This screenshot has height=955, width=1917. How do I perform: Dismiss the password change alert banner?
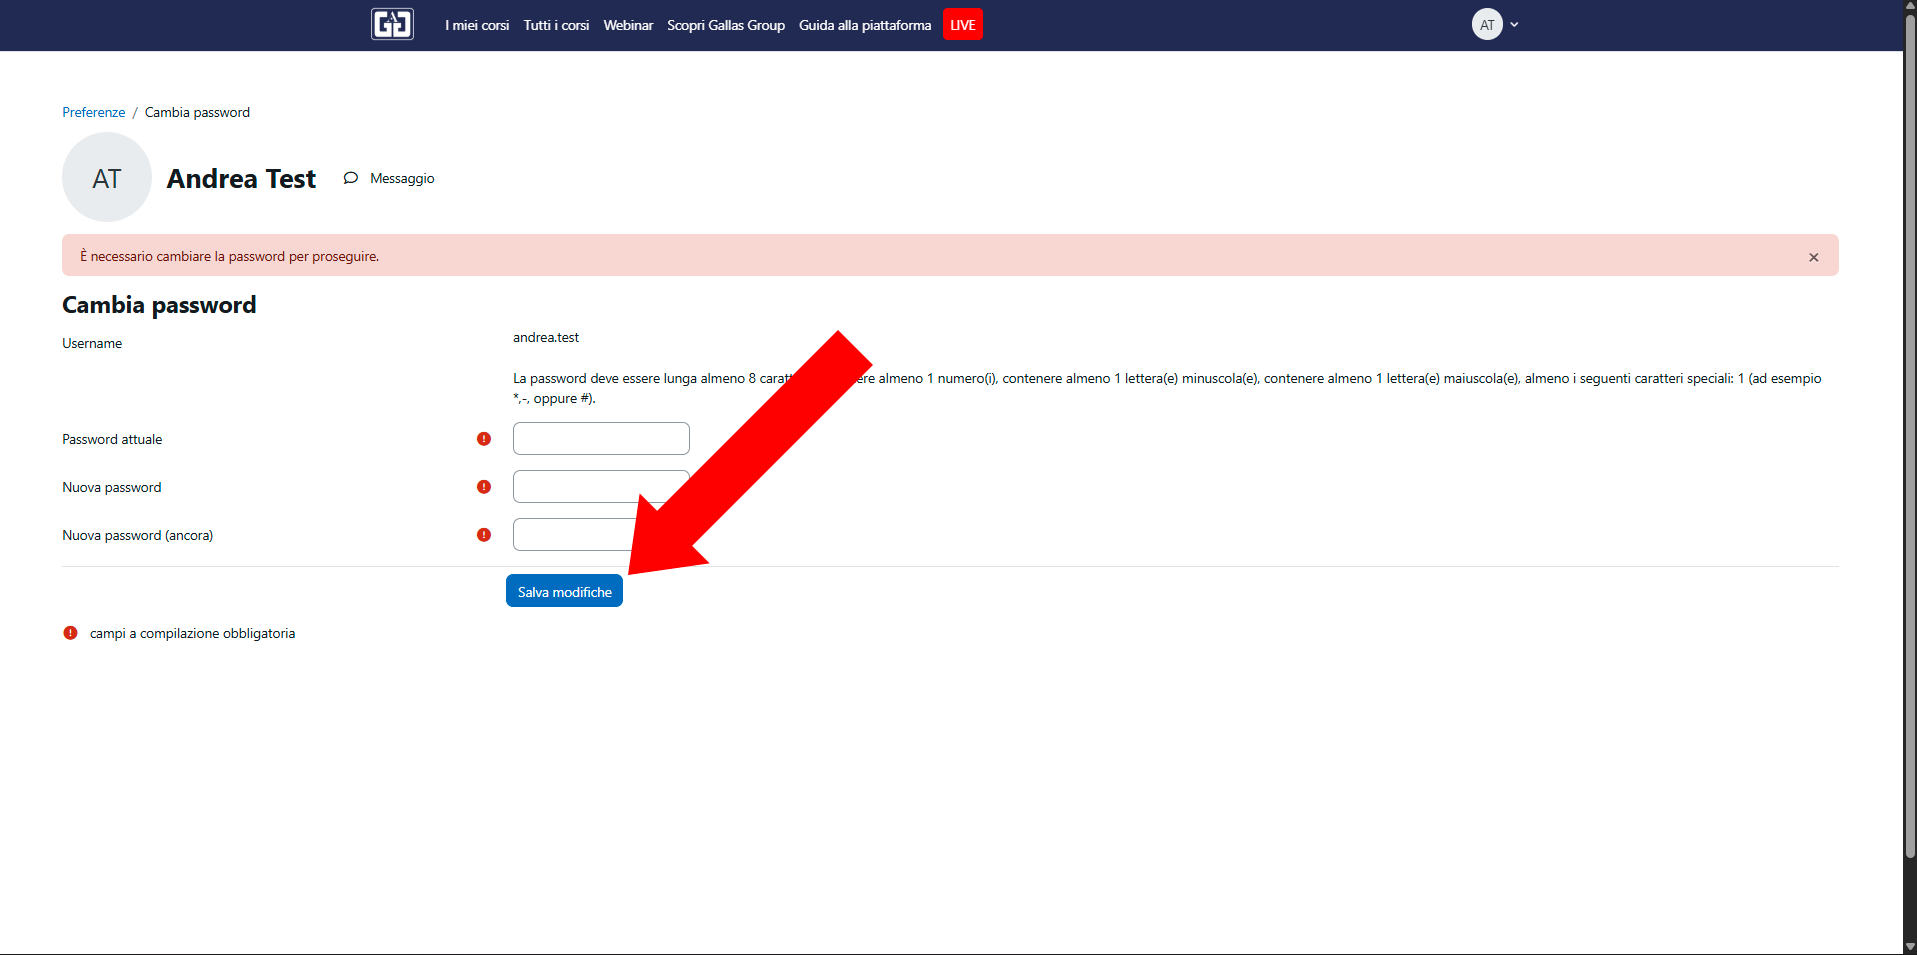click(x=1813, y=257)
